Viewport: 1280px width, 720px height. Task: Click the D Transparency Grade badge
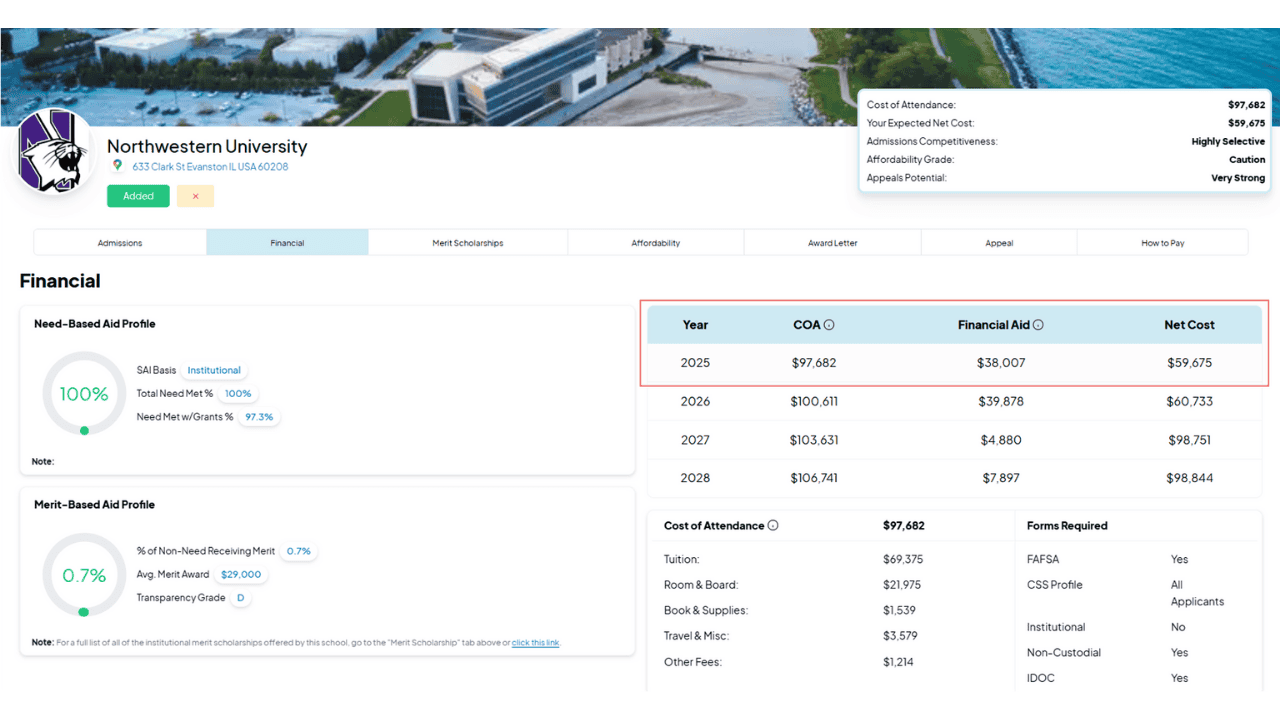[240, 598]
